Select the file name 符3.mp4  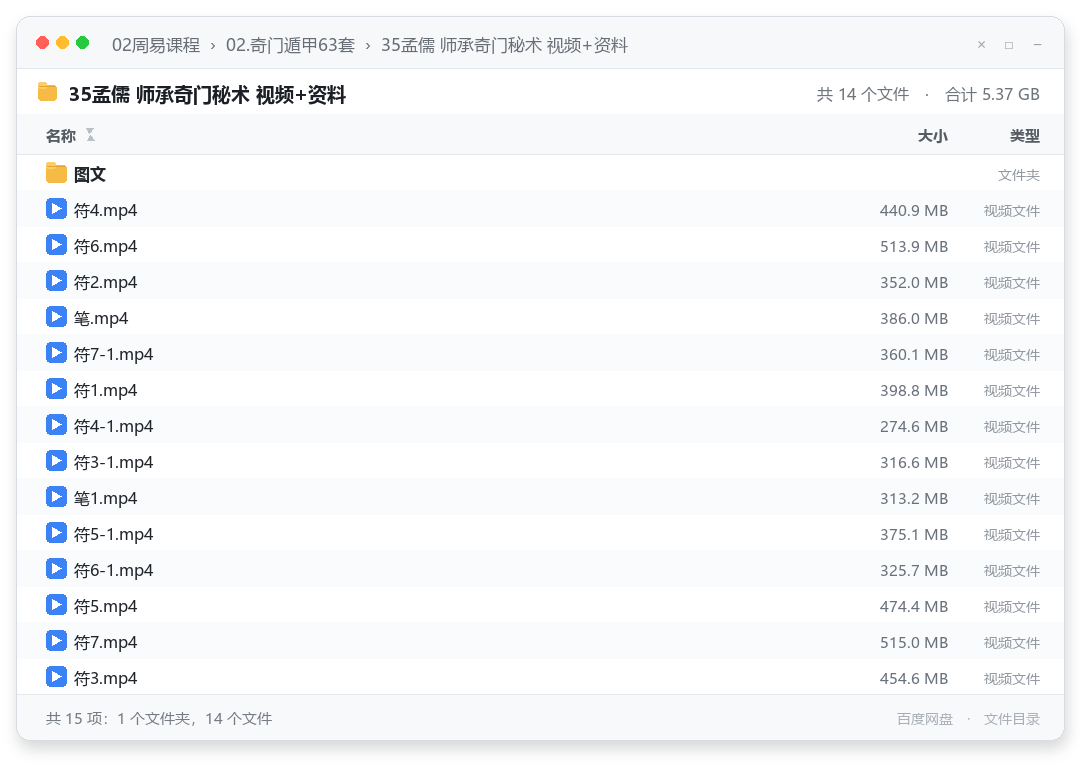coord(105,679)
